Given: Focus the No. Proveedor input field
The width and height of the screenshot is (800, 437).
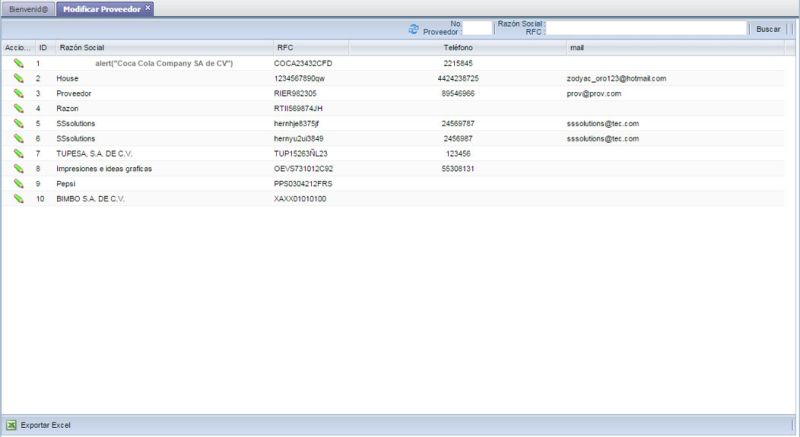Looking at the screenshot, I should tap(477, 29).
